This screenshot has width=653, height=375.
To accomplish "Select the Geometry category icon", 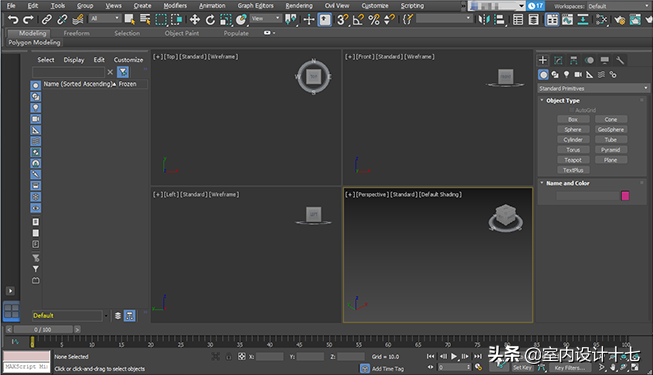I will (x=543, y=75).
